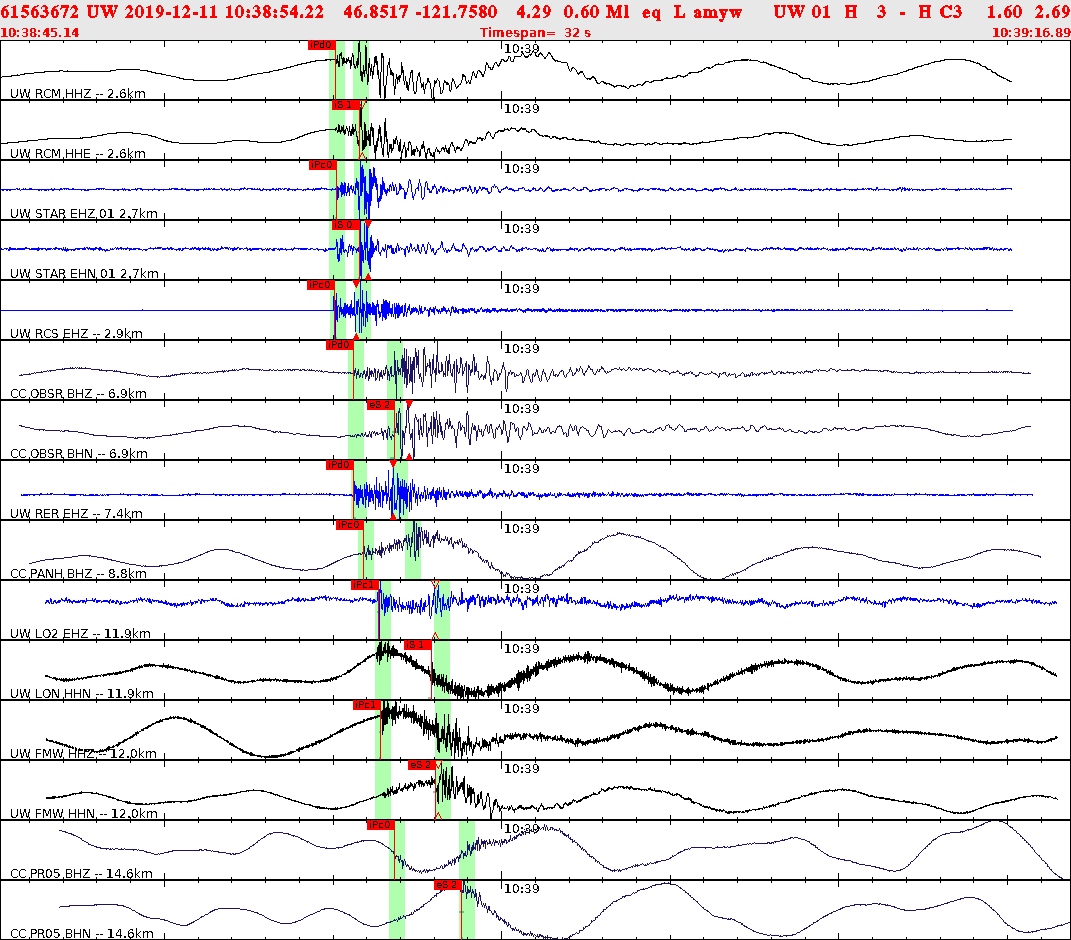Select the iPc0 pick flag on CC PR05 BHZ

tap(380, 825)
